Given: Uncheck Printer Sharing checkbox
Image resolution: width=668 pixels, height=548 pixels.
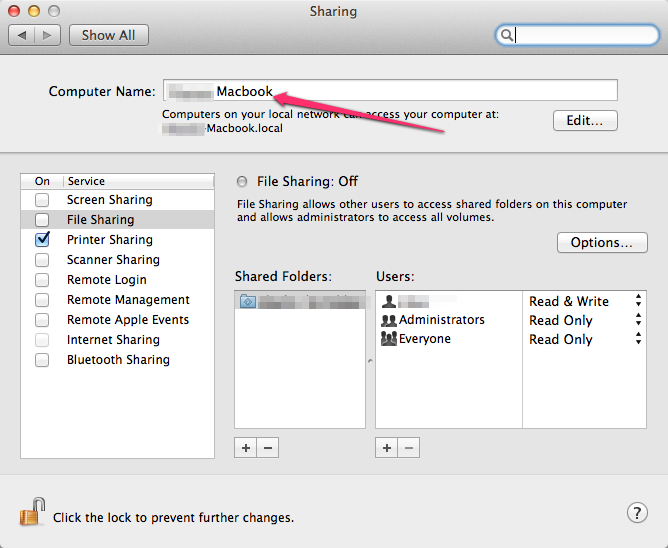Looking at the screenshot, I should coord(42,239).
